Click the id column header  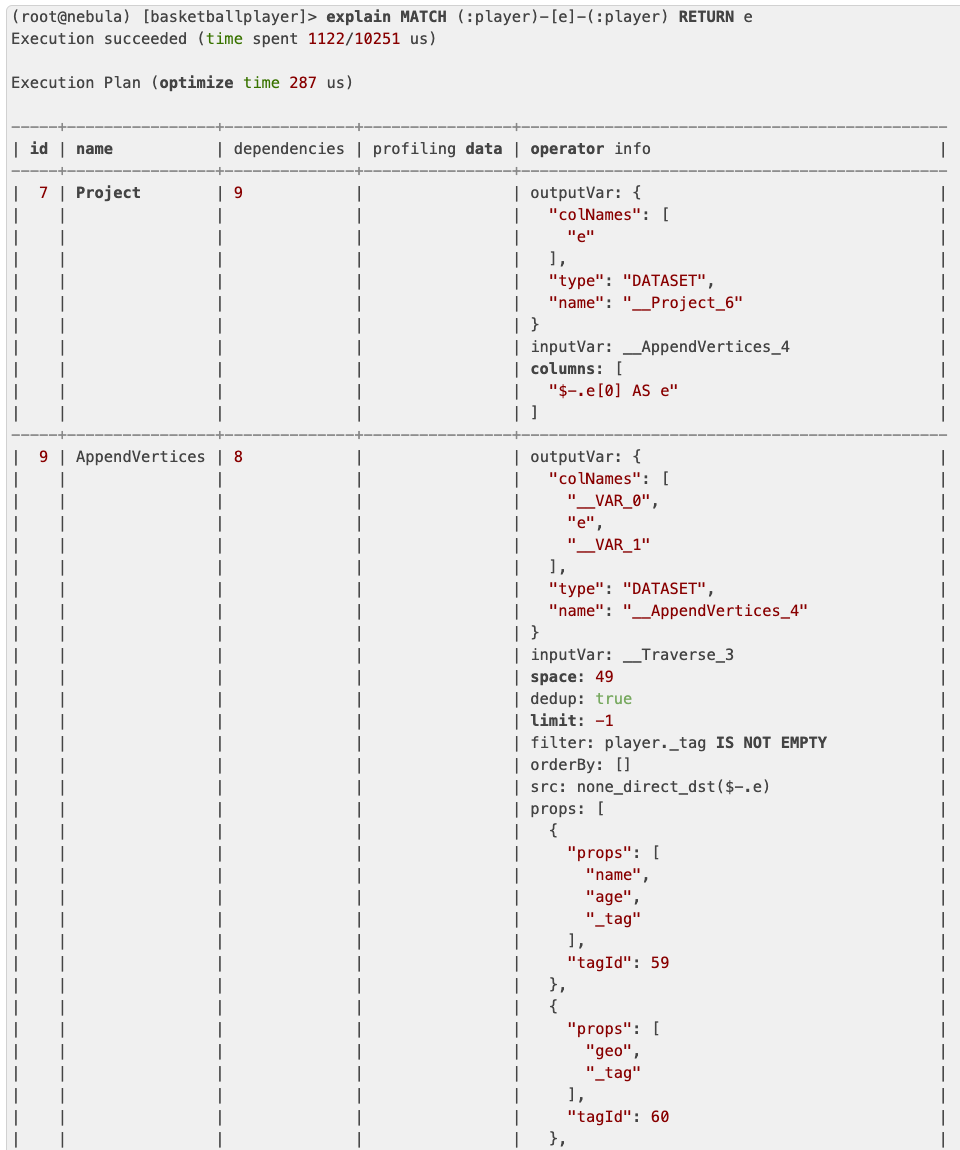[x=39, y=149]
